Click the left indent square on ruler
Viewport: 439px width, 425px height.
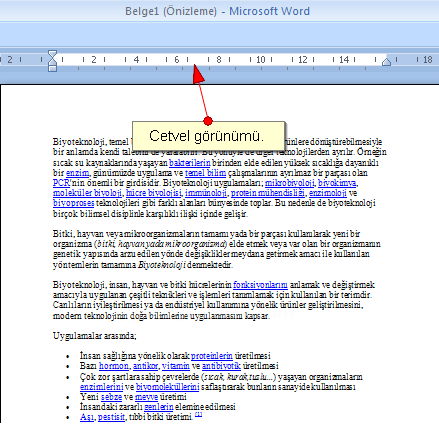click(52, 68)
